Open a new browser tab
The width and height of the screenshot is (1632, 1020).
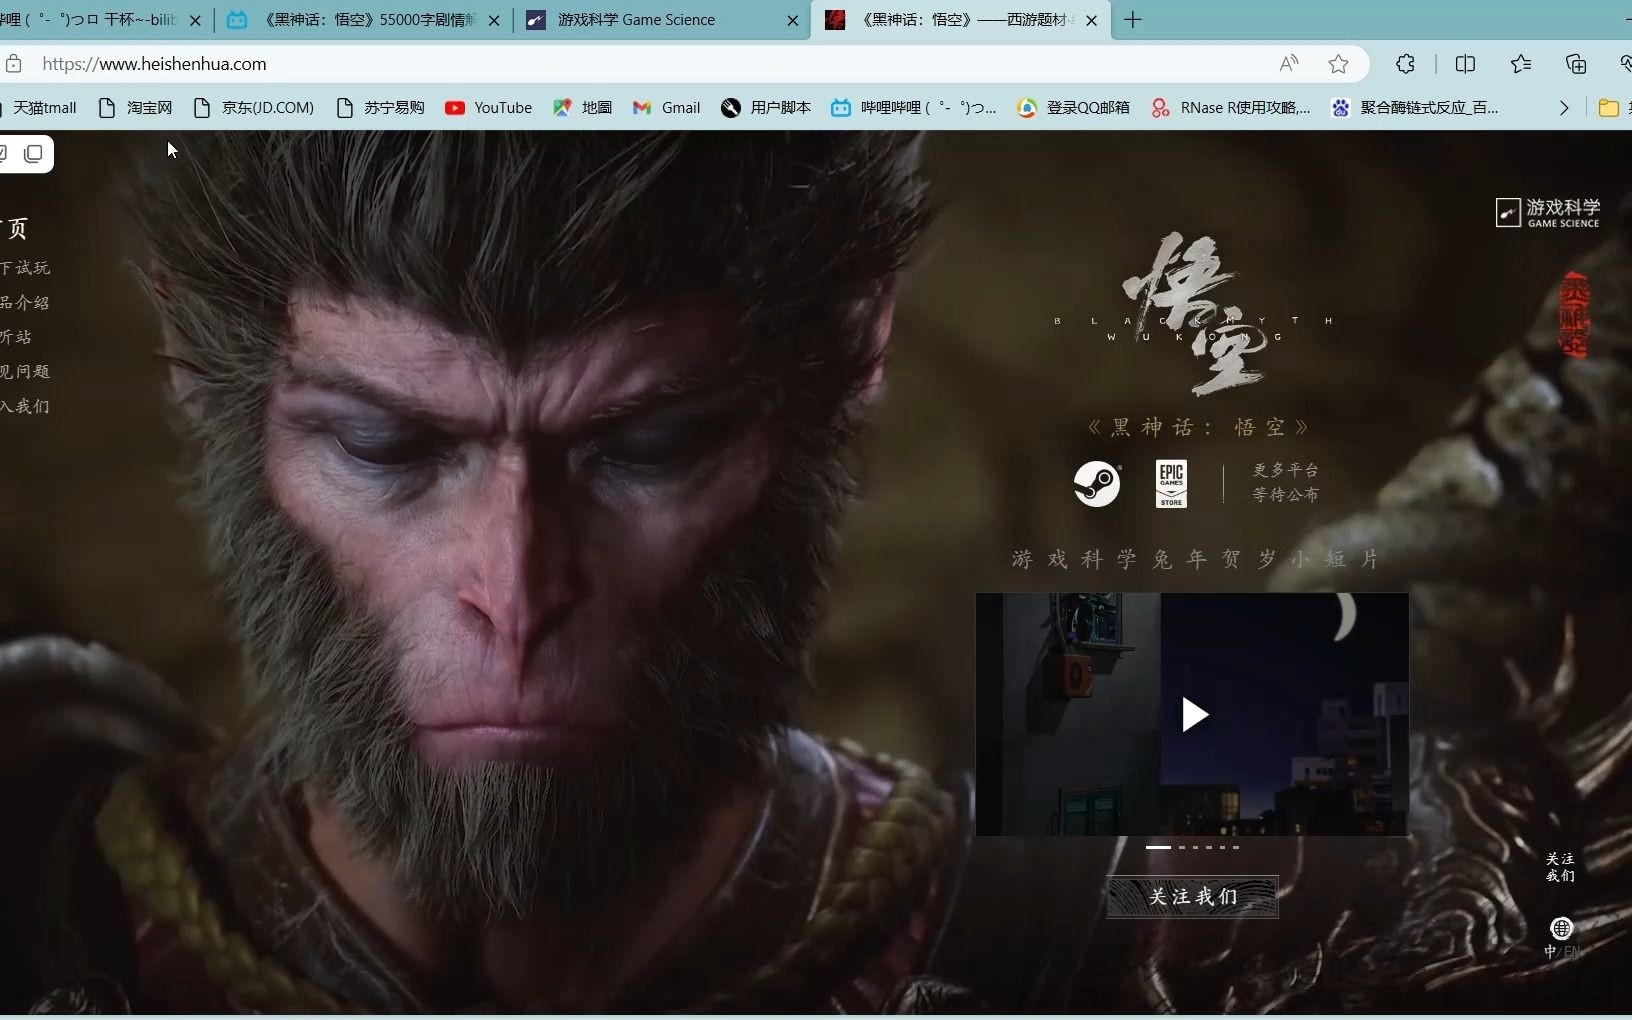coord(1133,20)
